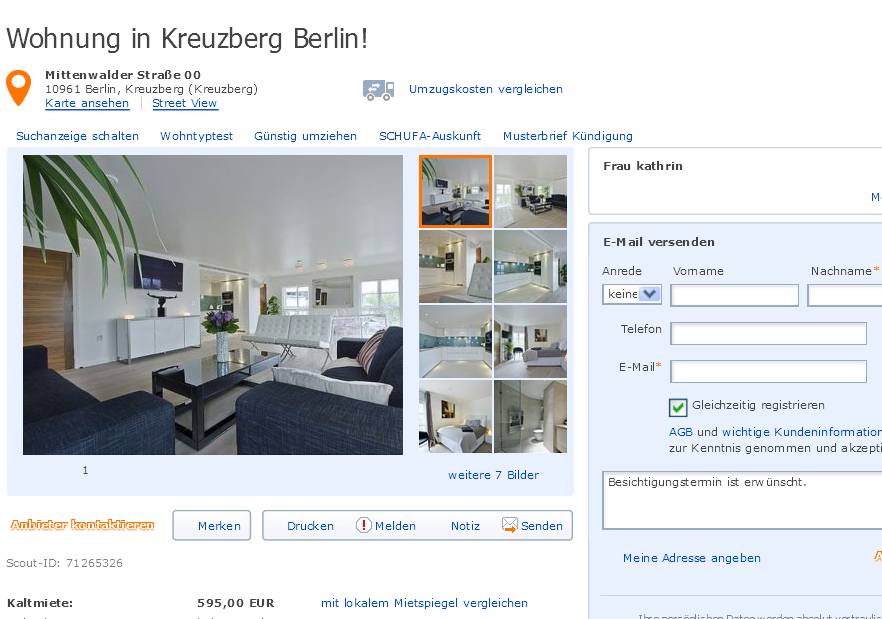882x619 pixels.
Task: Click the Besichtigungstermin message text area
Action: coord(742,500)
